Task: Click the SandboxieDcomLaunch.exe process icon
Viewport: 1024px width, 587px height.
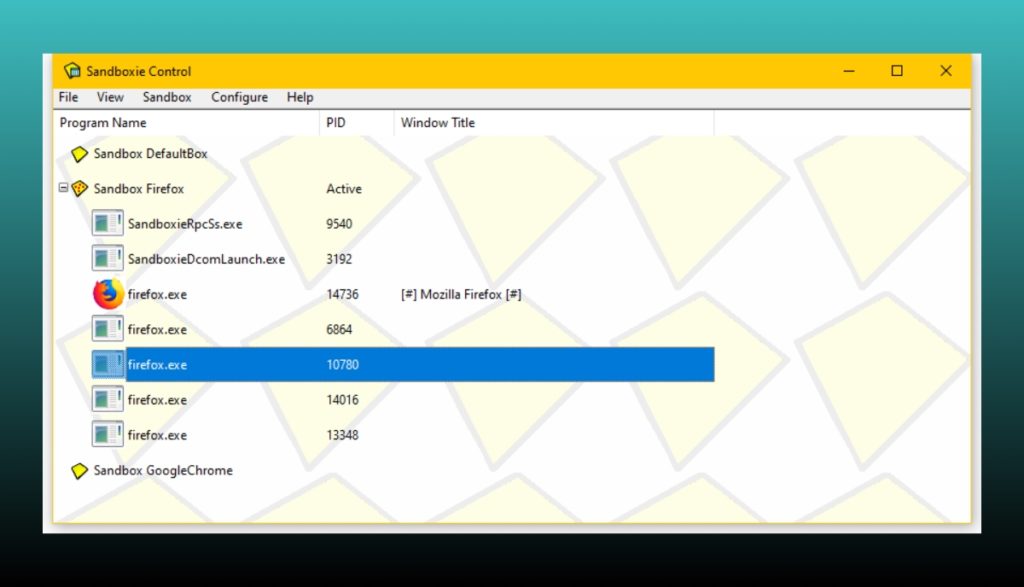Action: [x=106, y=258]
